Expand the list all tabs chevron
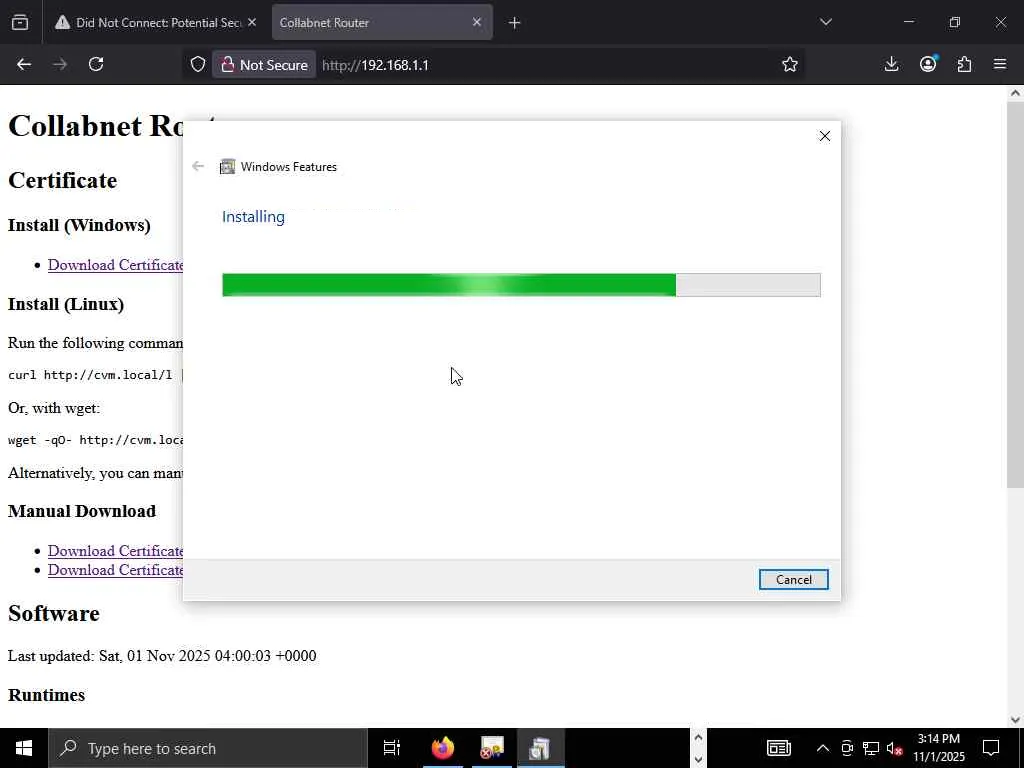The width and height of the screenshot is (1024, 768). pyautogui.click(x=825, y=22)
